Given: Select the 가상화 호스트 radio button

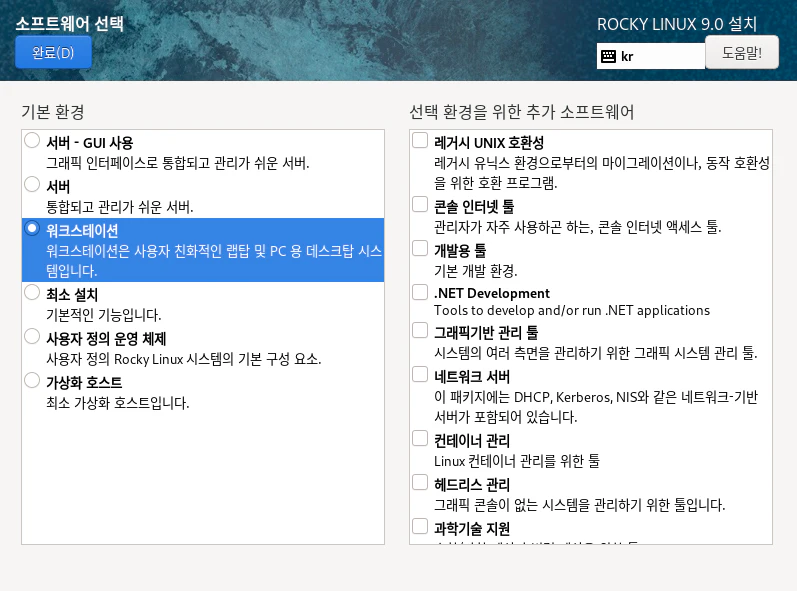Looking at the screenshot, I should (32, 380).
